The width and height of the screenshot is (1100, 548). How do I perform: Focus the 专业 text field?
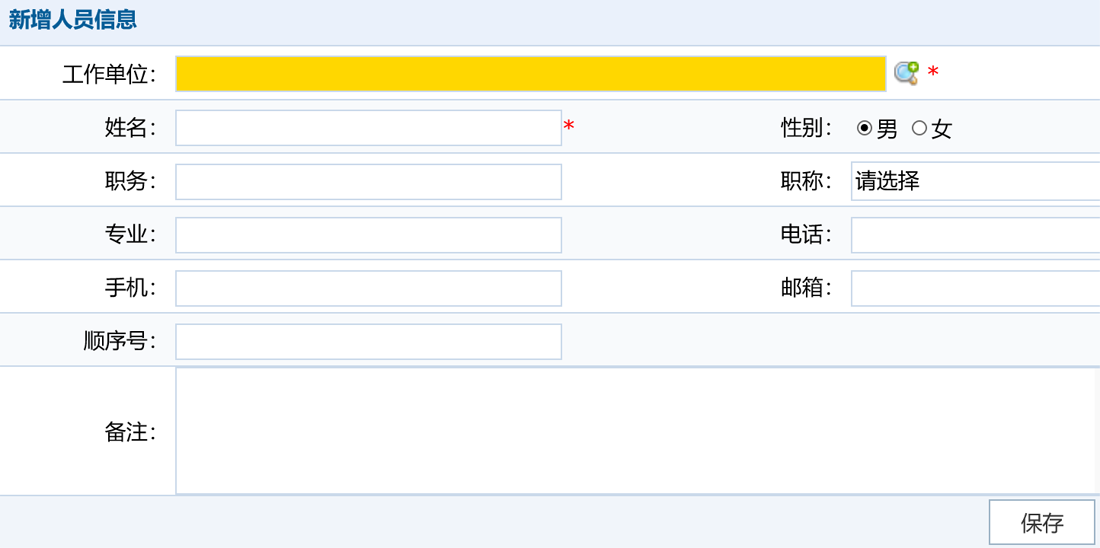[x=368, y=235]
